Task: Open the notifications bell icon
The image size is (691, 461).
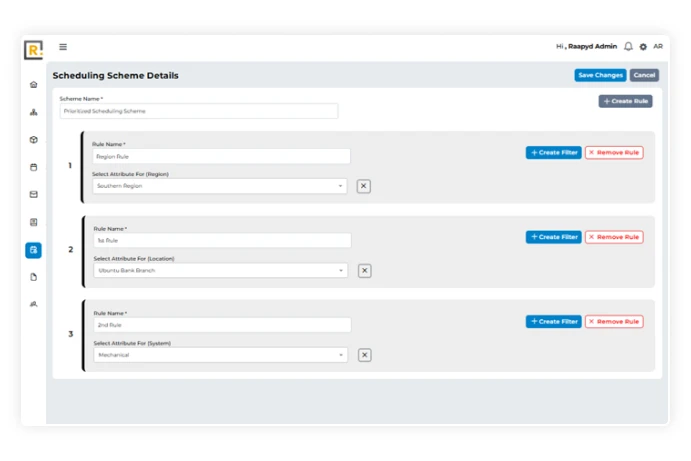Action: click(628, 47)
